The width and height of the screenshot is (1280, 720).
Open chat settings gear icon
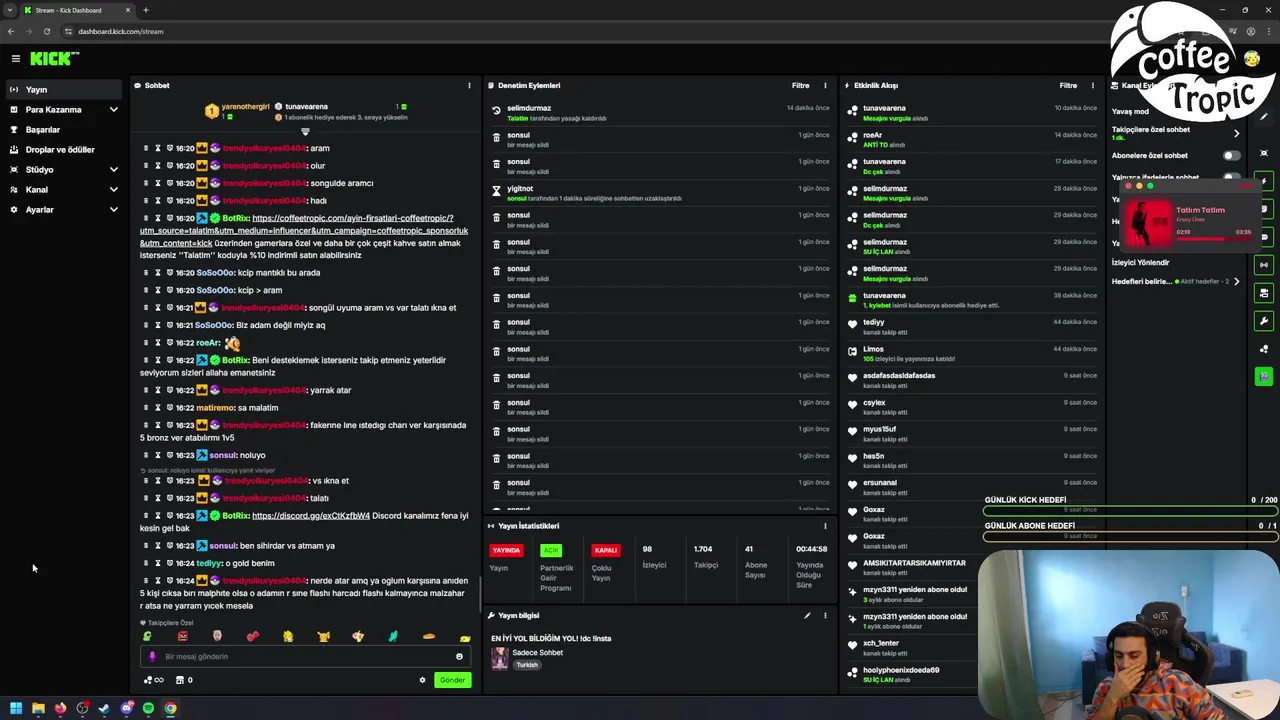tap(422, 680)
